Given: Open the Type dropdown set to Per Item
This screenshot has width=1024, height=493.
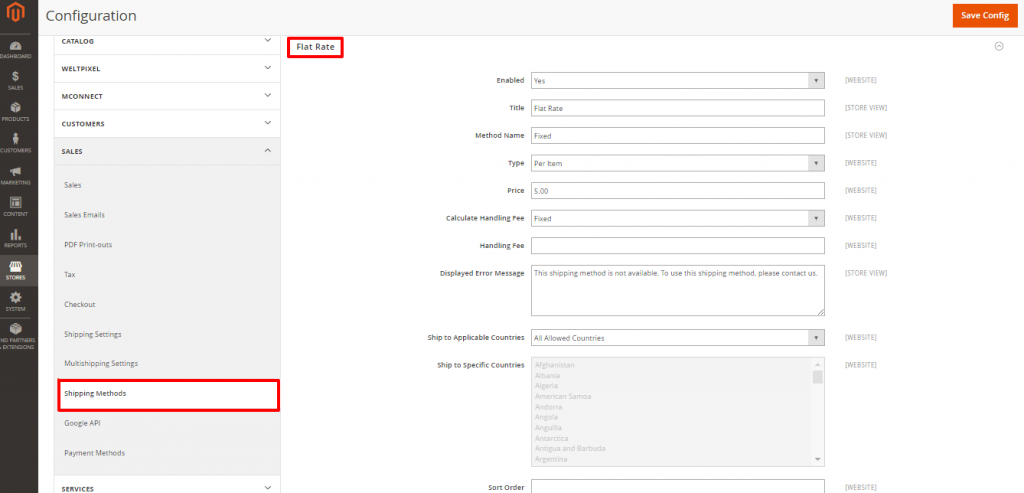Looking at the screenshot, I should click(678, 163).
